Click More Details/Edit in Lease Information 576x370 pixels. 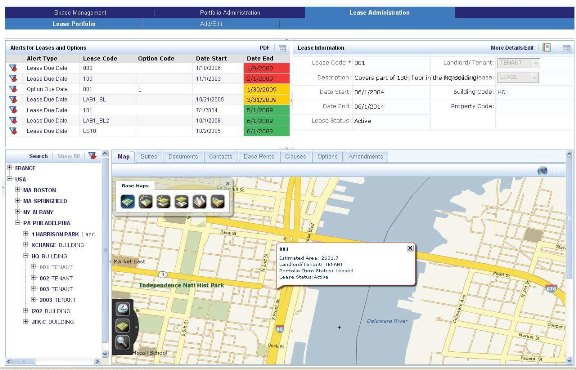[512, 48]
